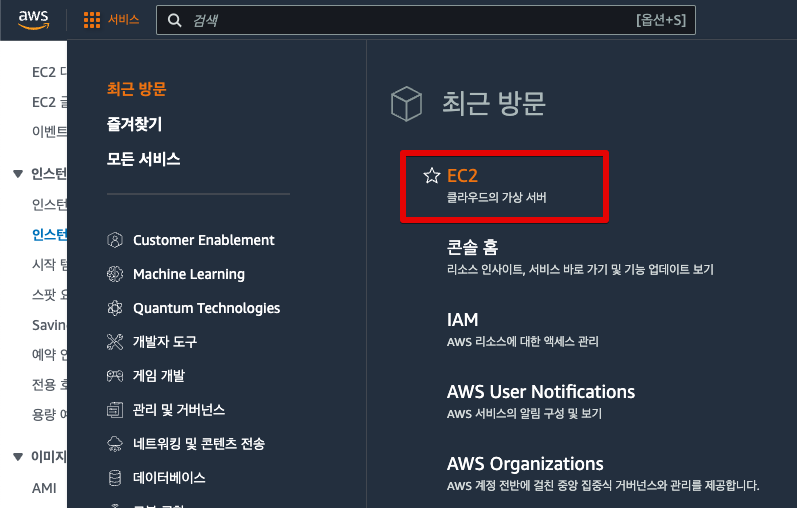Click the 데이터베이스 cylinder icon
797x508 pixels.
[115, 478]
